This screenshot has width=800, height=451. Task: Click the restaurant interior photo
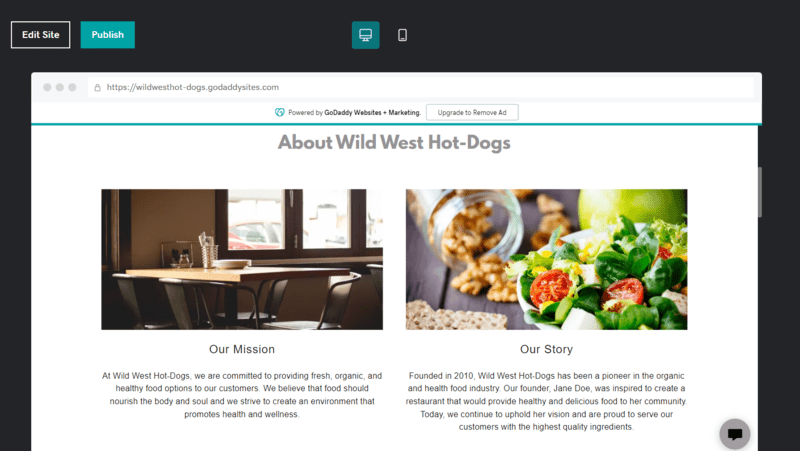tap(242, 259)
